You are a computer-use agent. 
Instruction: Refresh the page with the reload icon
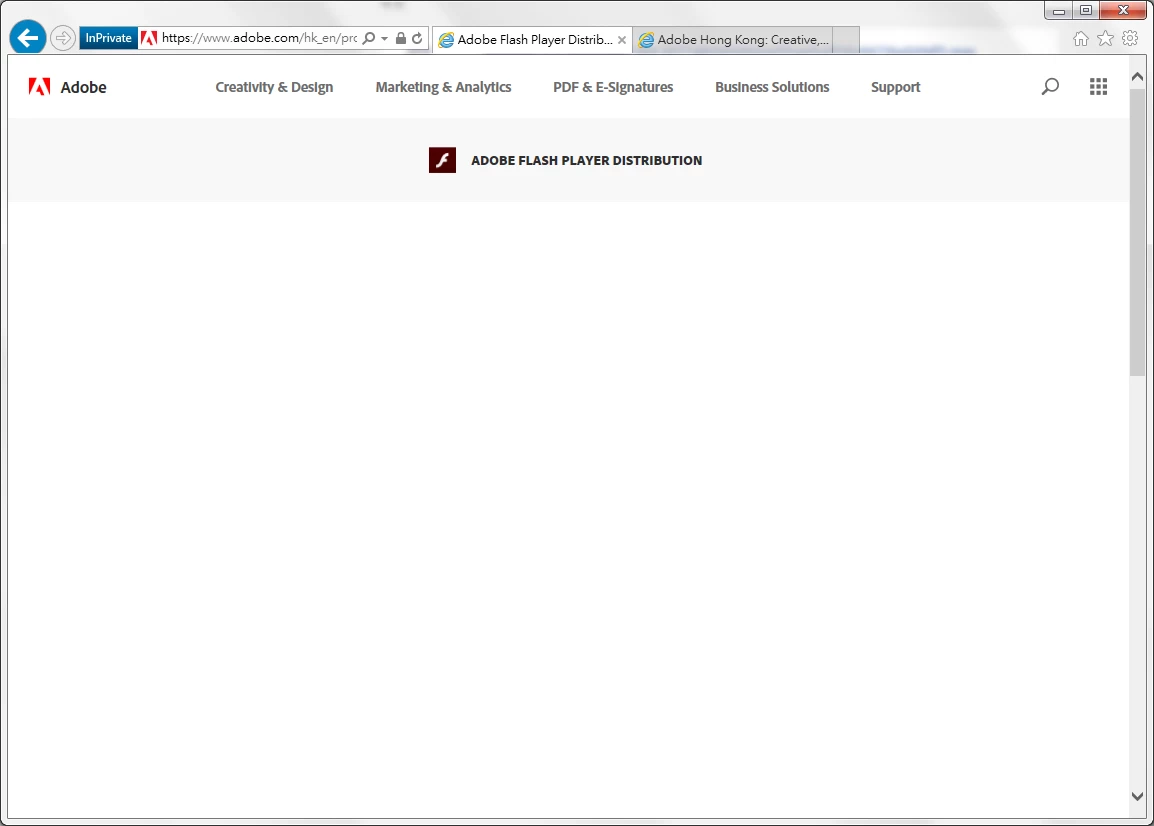[x=417, y=38]
